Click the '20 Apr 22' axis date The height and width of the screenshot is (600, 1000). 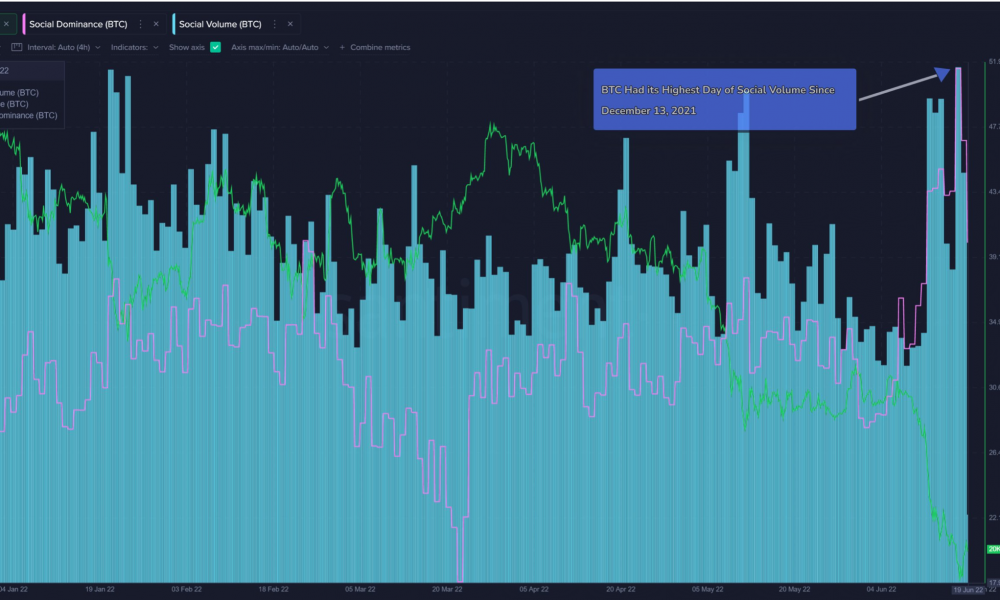(x=621, y=589)
